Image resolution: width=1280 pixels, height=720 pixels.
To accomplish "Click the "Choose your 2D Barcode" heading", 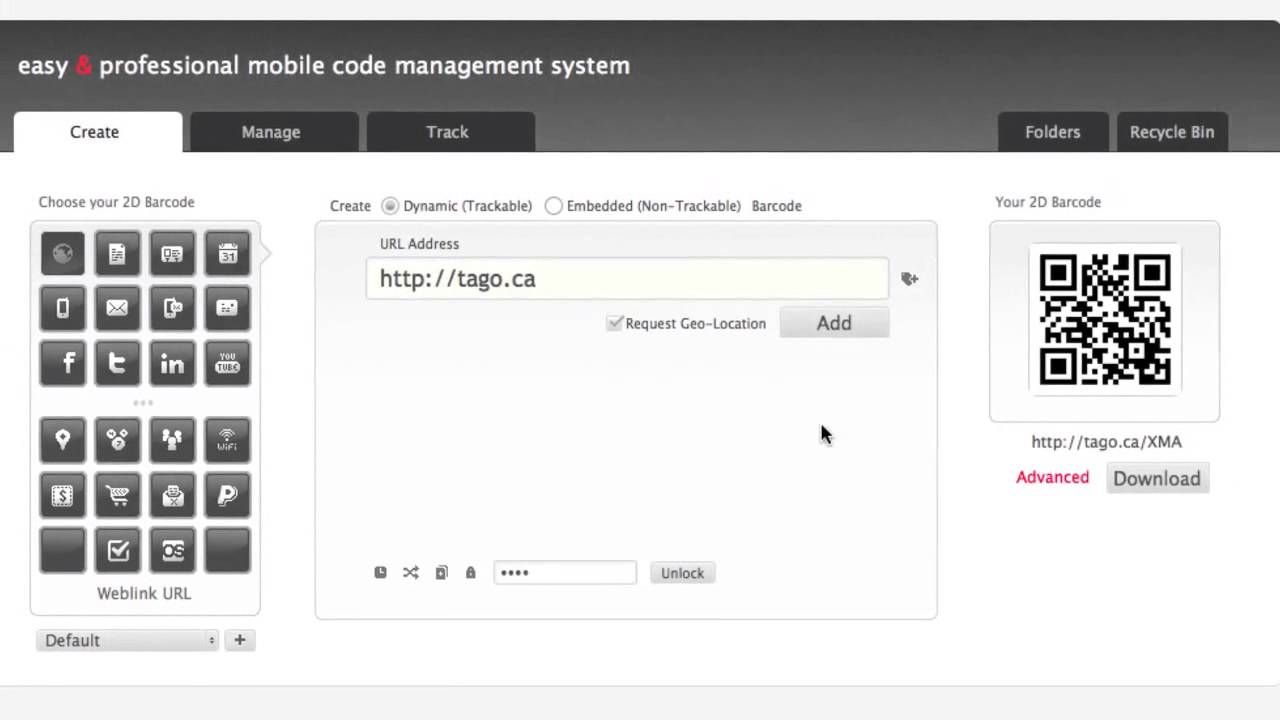I will point(116,202).
